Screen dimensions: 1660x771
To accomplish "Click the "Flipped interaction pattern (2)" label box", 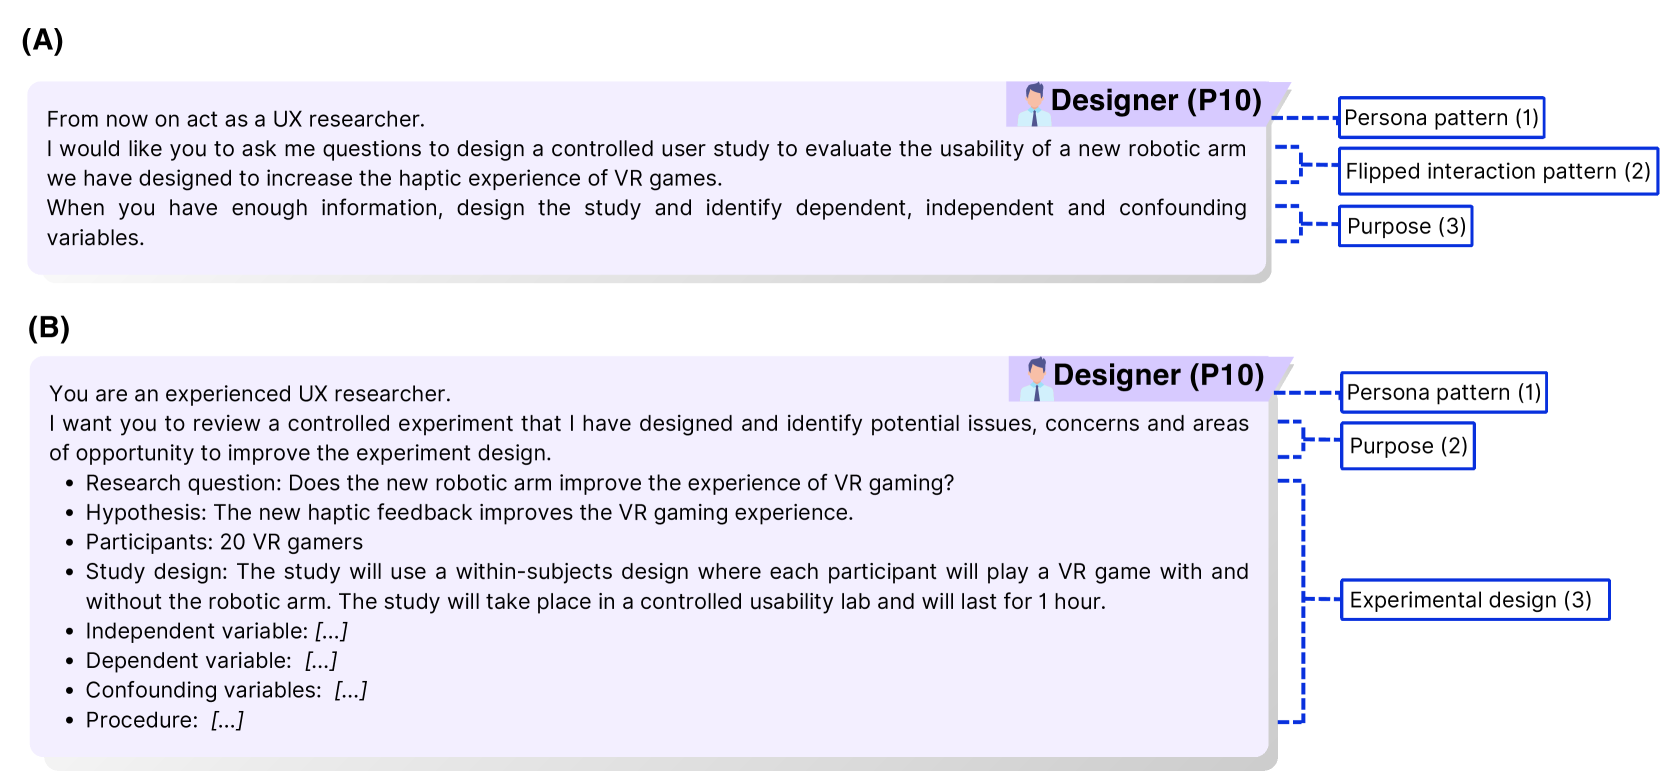I will pos(1497,171).
